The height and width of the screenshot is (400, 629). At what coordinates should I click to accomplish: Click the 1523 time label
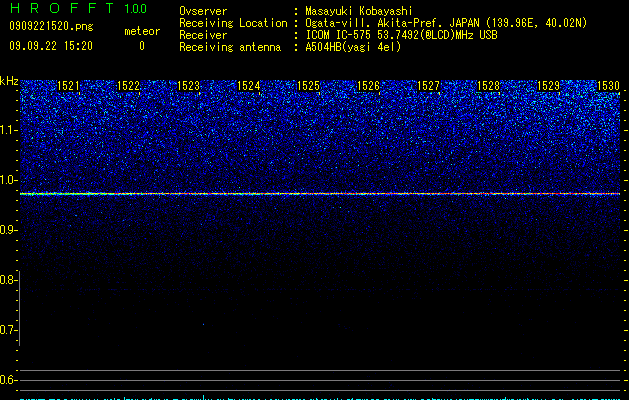188,86
